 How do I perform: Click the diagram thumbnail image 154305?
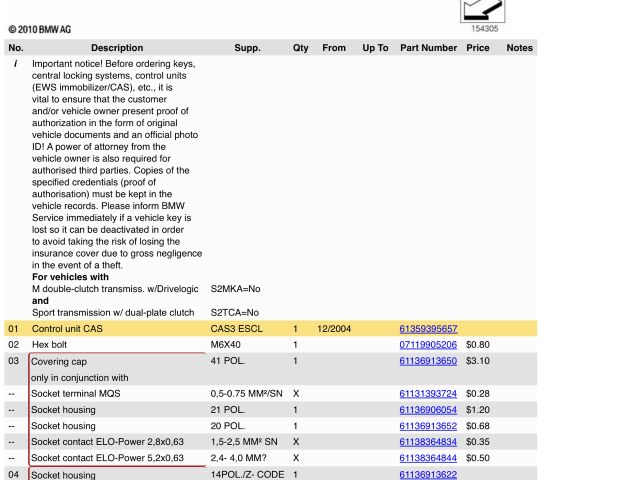482,10
